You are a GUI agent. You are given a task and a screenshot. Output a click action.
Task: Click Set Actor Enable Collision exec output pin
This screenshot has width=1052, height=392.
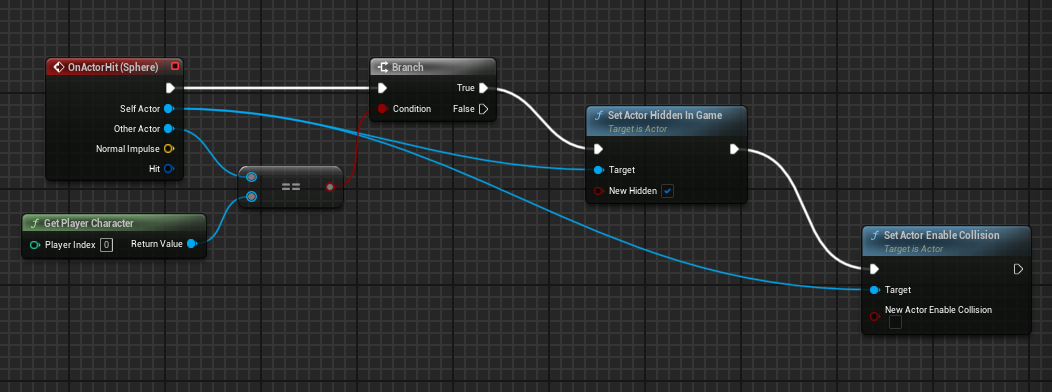pyautogui.click(x=1018, y=269)
